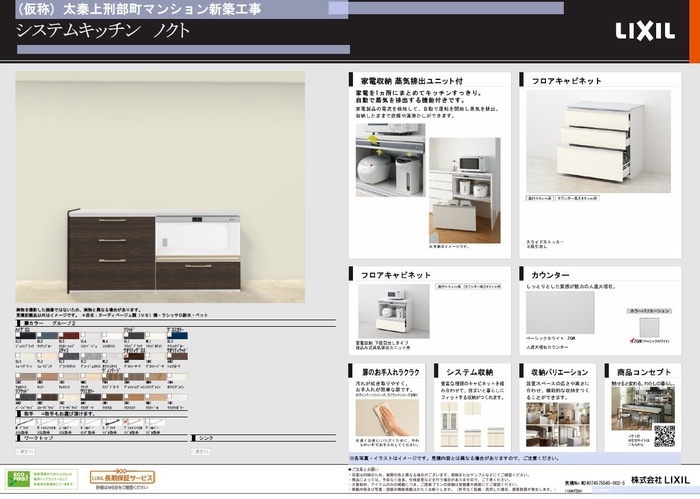Uncheck the red-checked handle option

(x=126, y=421)
